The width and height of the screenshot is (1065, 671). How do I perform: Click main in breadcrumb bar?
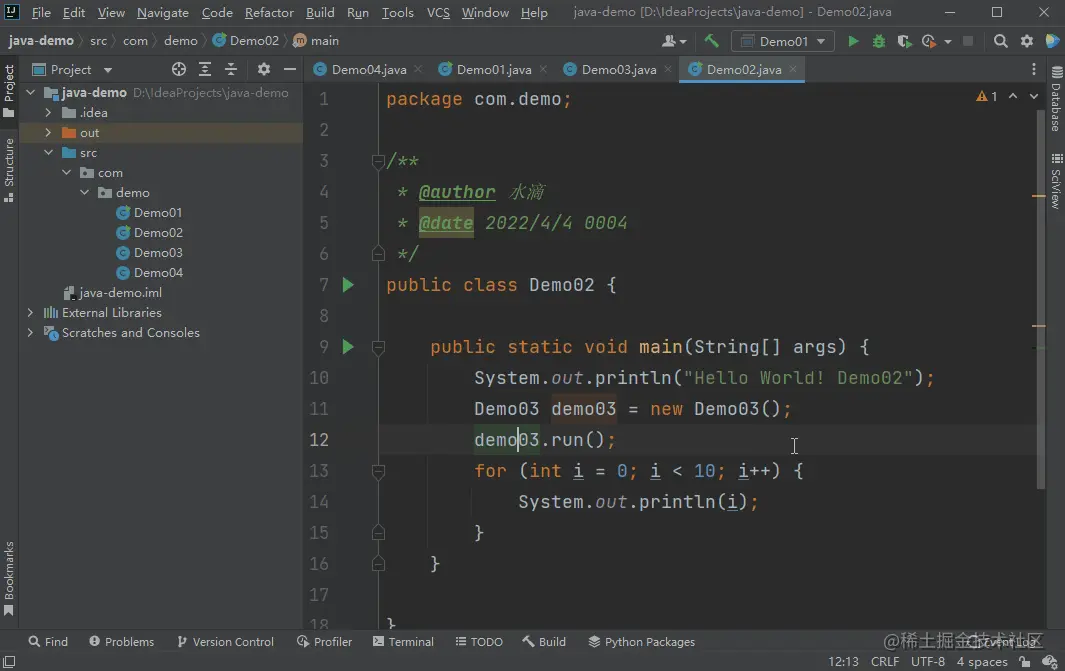[x=317, y=41]
